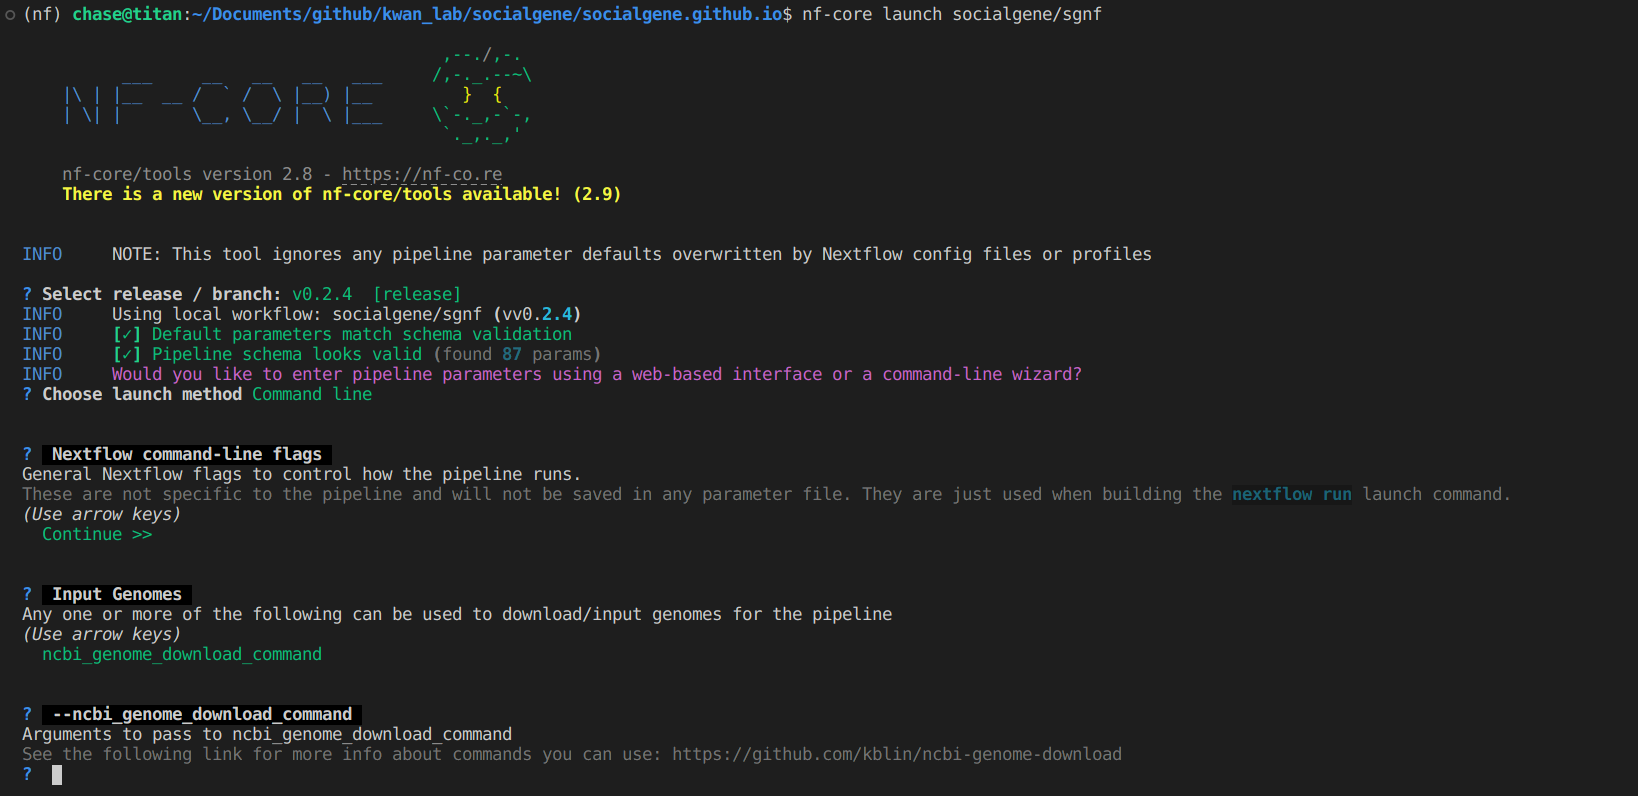
Task: Click the '87' params count
Action: [x=512, y=354]
